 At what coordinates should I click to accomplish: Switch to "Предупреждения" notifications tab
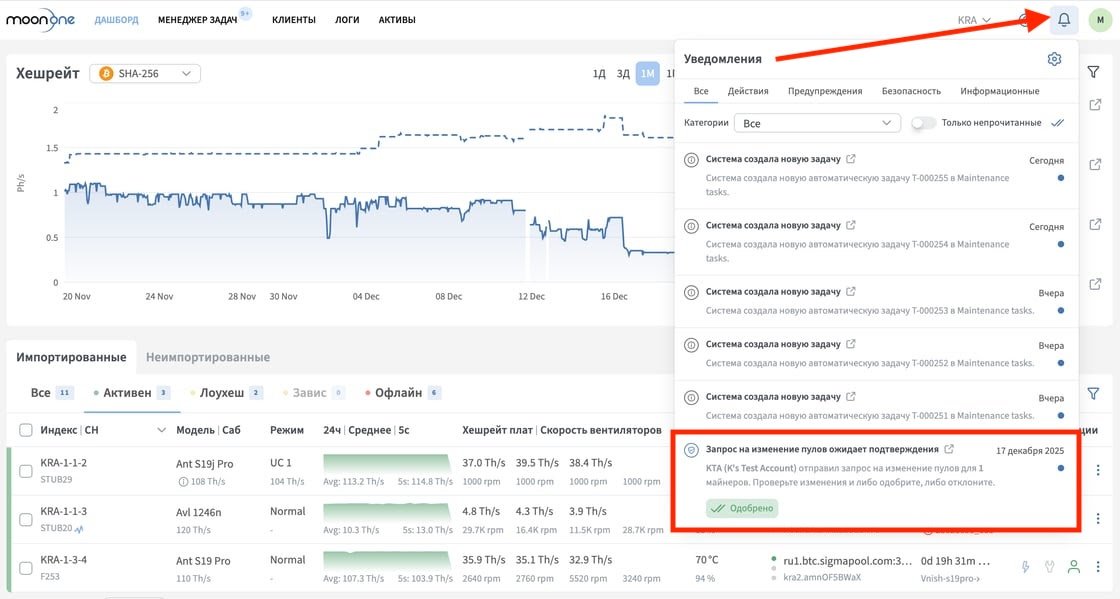tap(824, 91)
